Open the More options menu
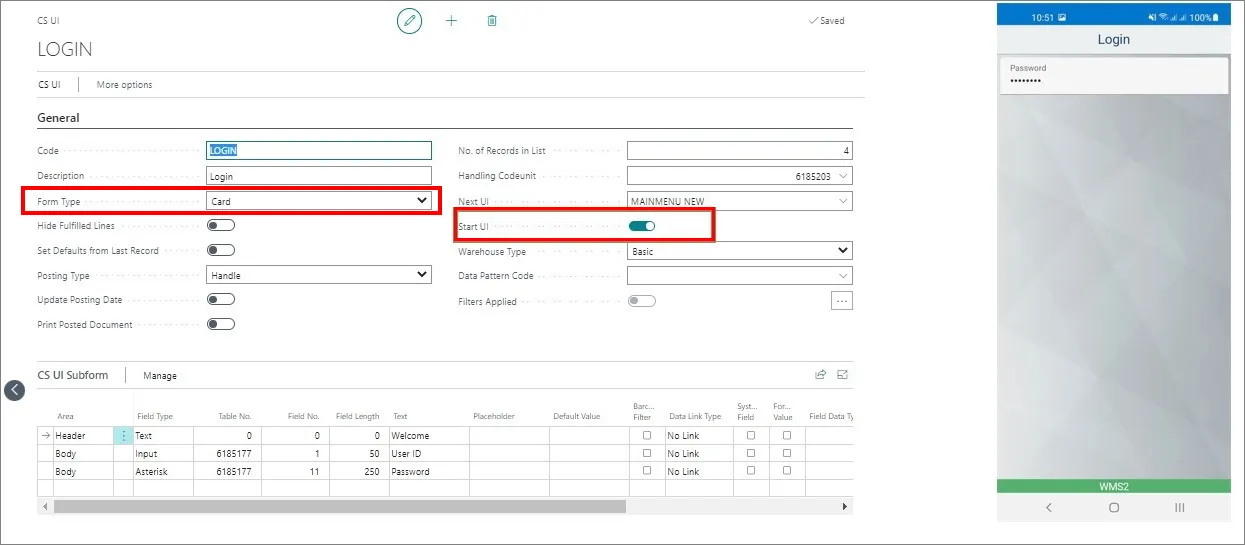 125,85
